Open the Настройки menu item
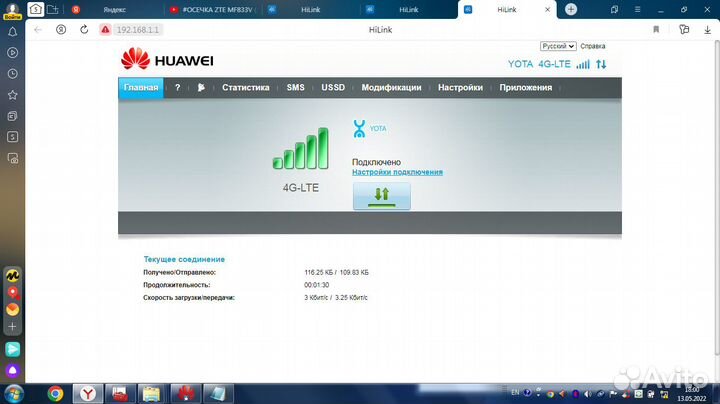Viewport: 720px width, 404px height. pyautogui.click(x=460, y=88)
